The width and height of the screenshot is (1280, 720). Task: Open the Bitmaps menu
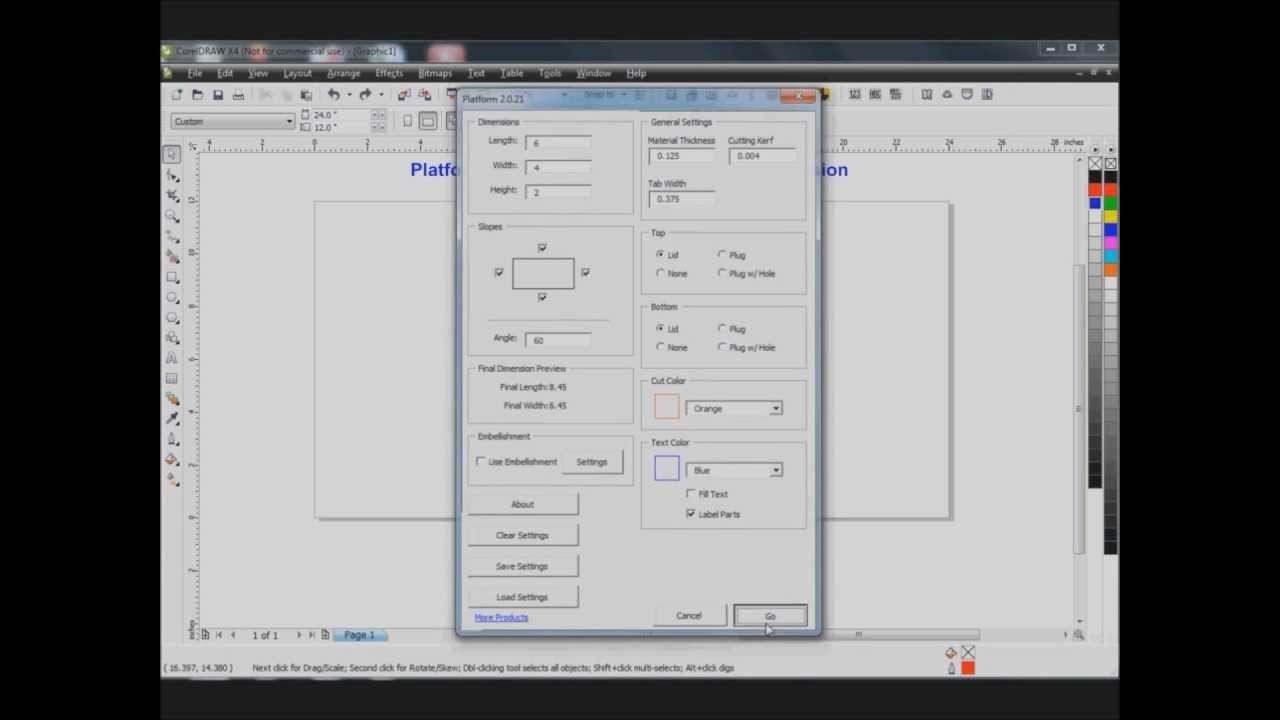pyautogui.click(x=435, y=73)
